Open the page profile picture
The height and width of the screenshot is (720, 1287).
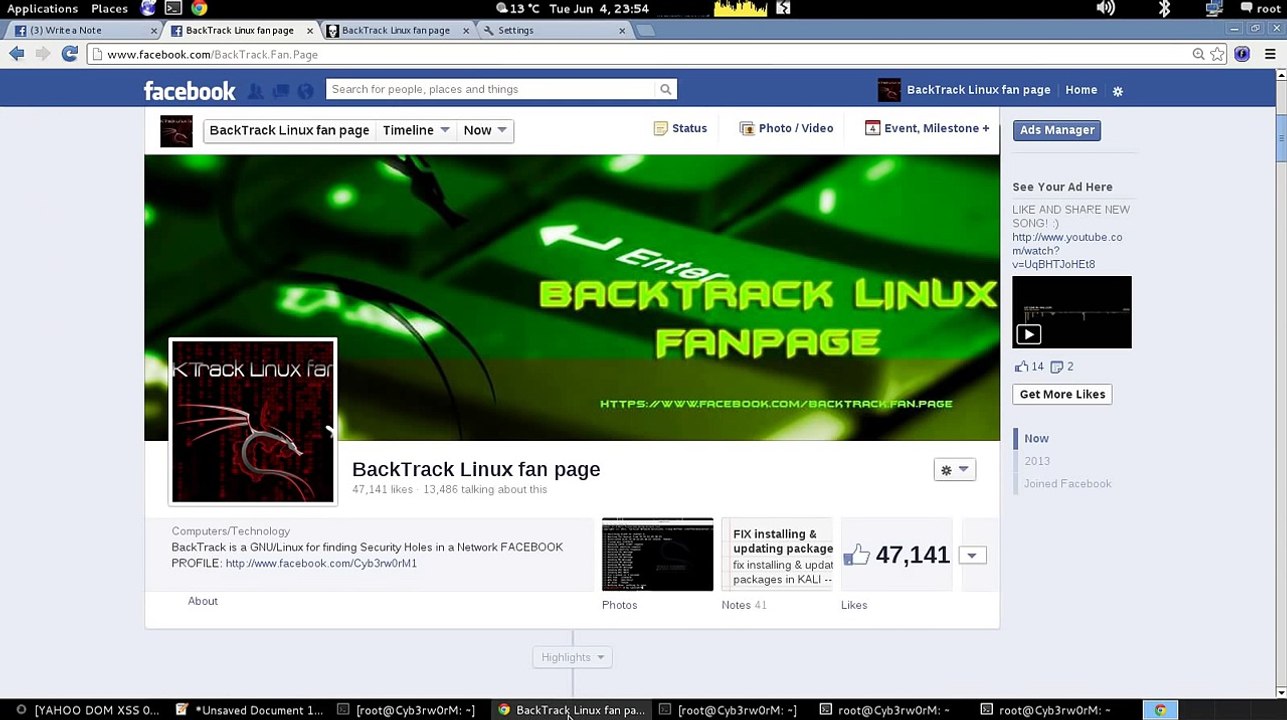coord(253,421)
